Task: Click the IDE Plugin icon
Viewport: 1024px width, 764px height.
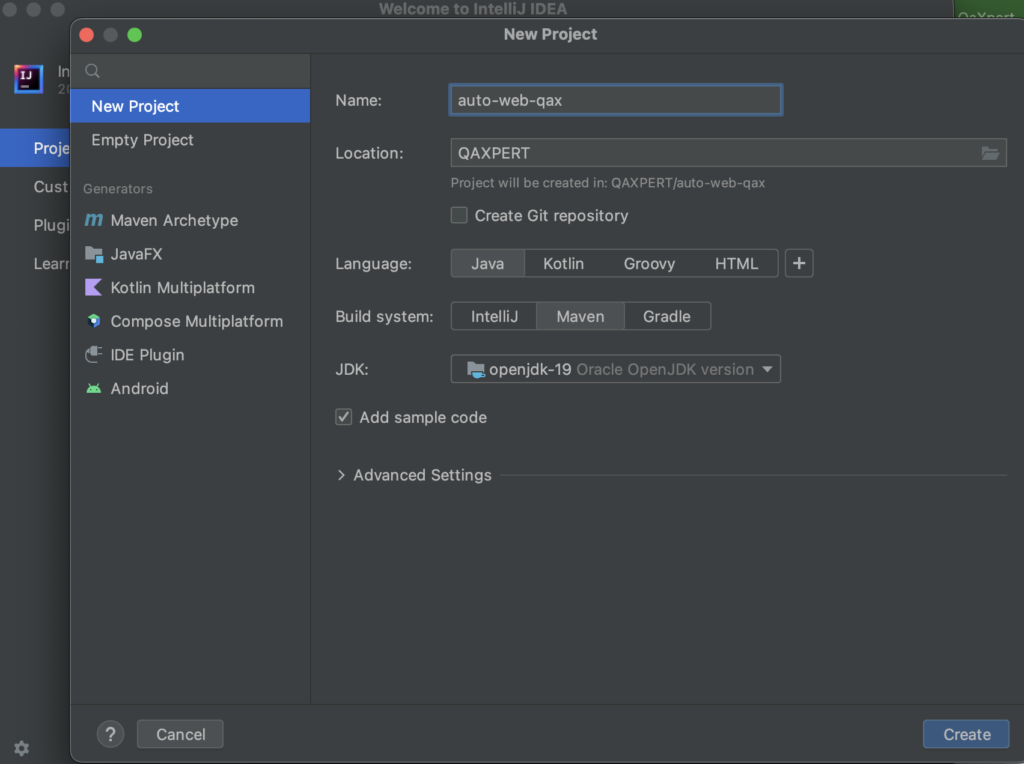Action: [94, 355]
